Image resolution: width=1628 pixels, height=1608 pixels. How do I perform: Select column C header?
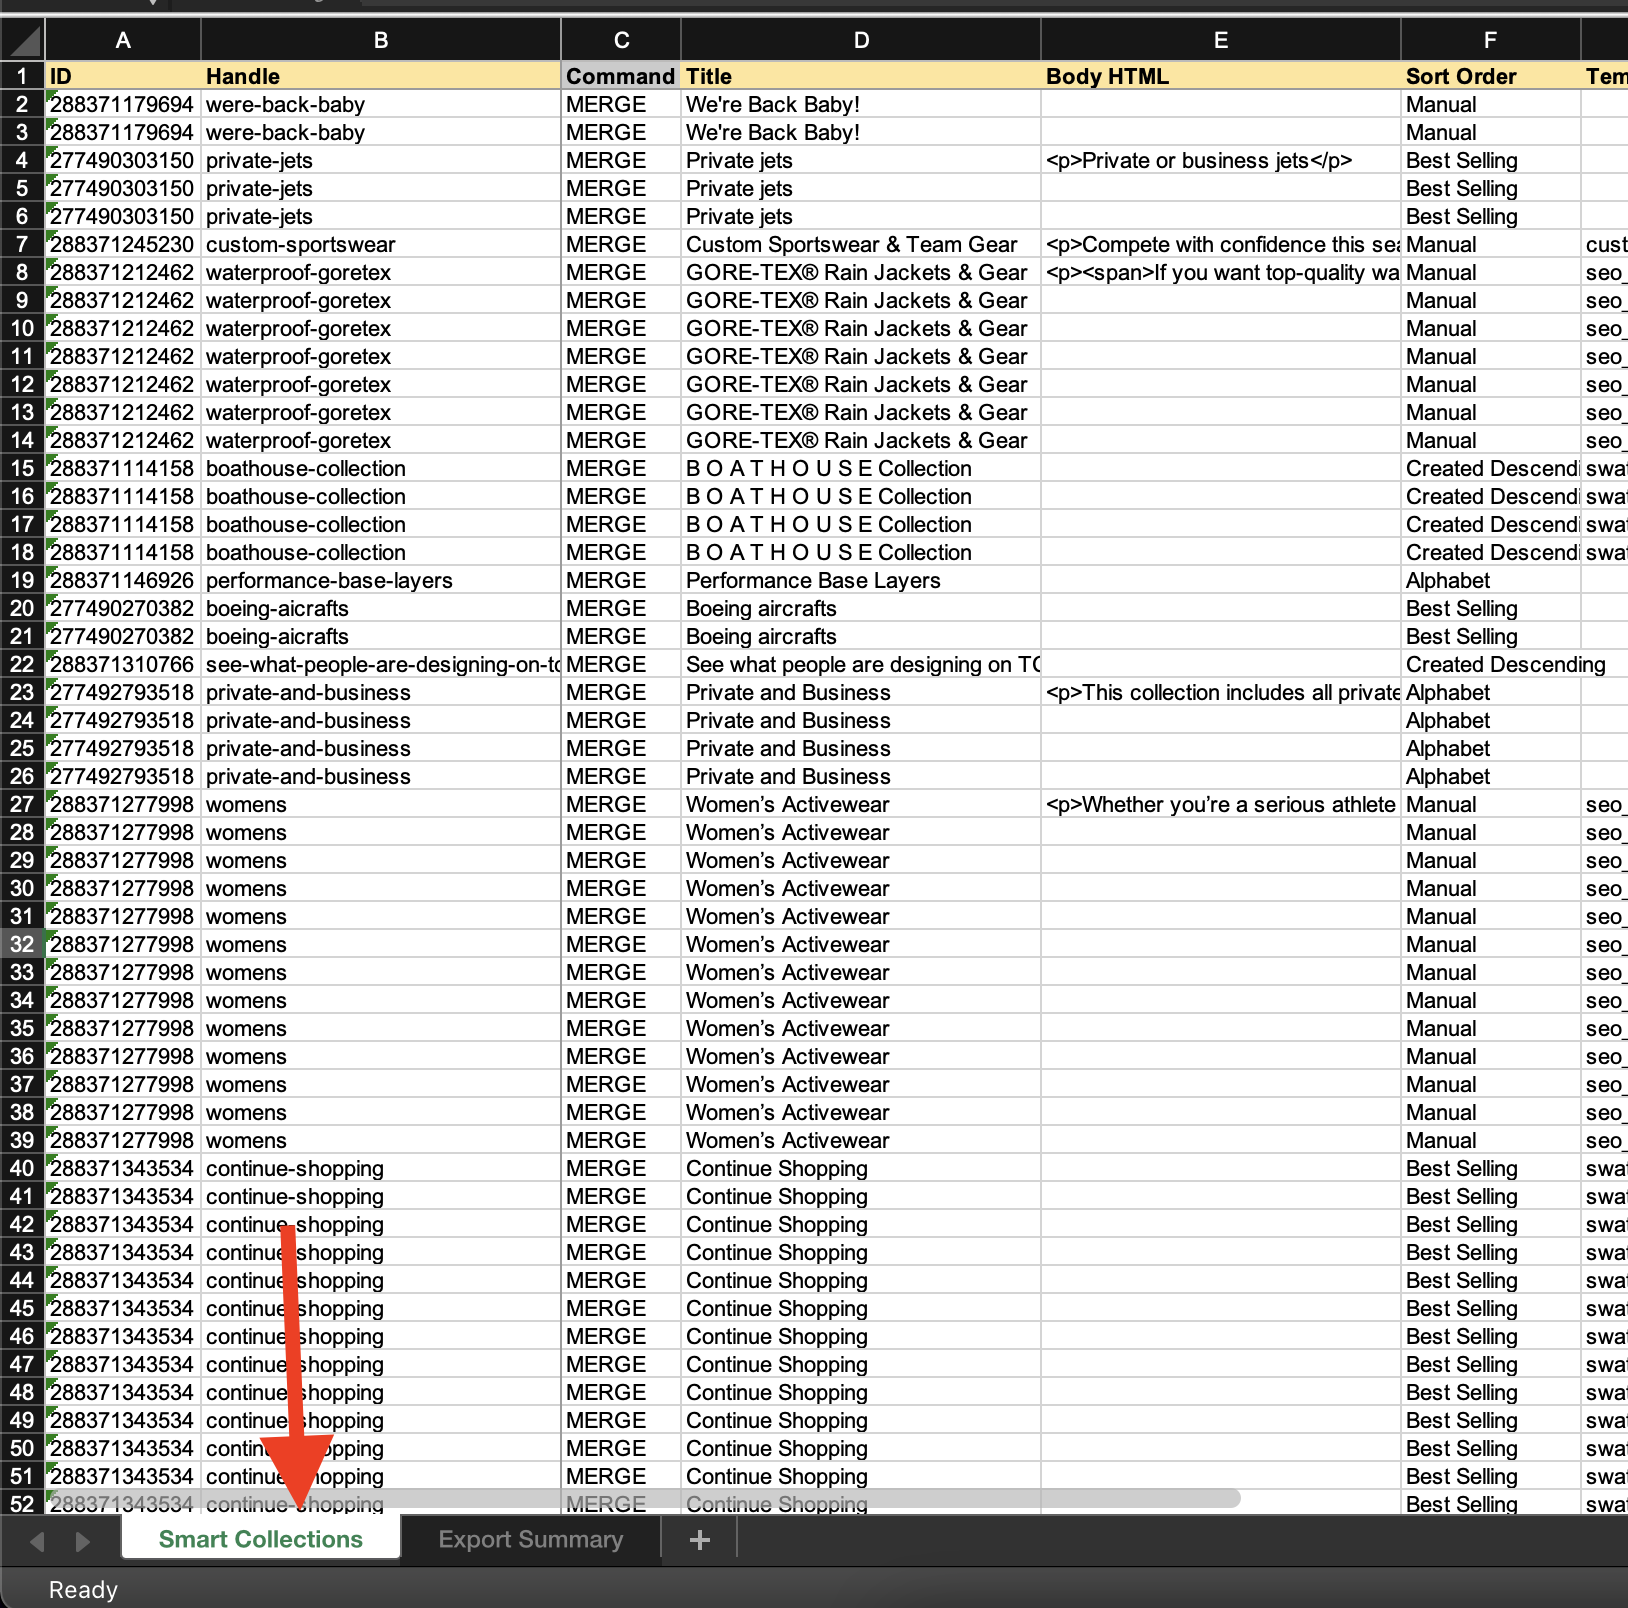point(621,41)
